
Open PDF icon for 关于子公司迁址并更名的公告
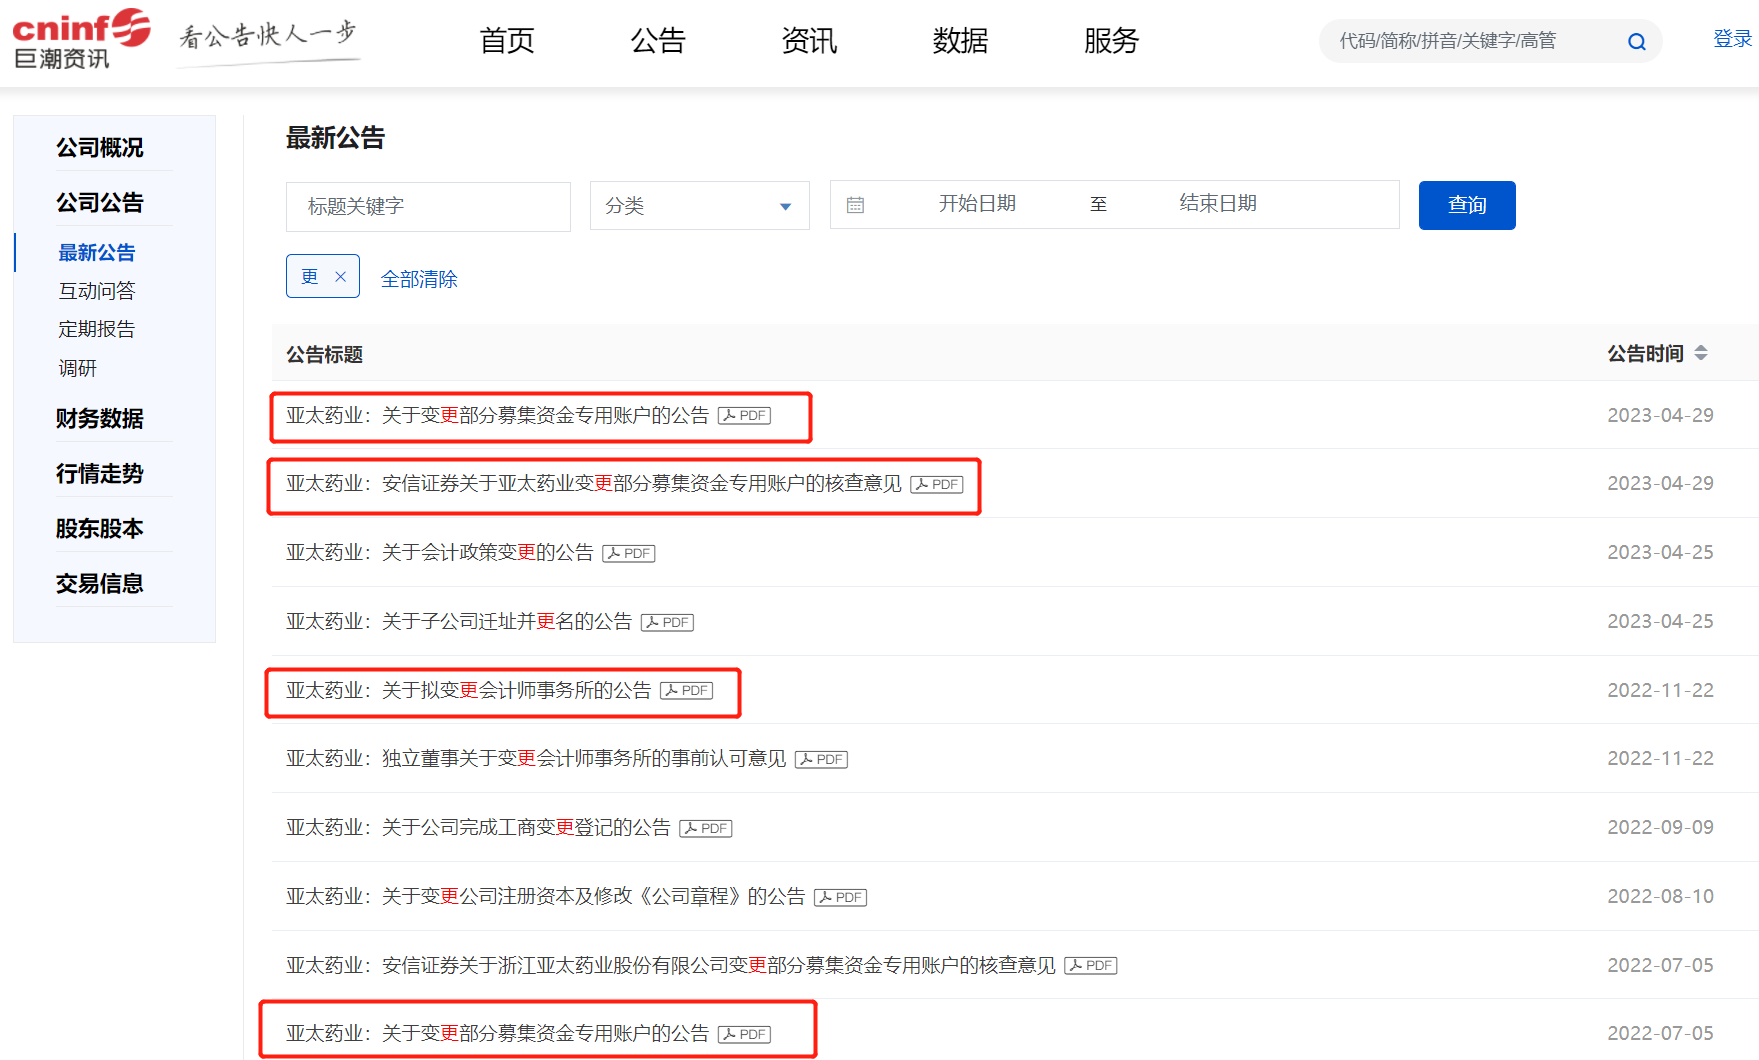point(667,622)
